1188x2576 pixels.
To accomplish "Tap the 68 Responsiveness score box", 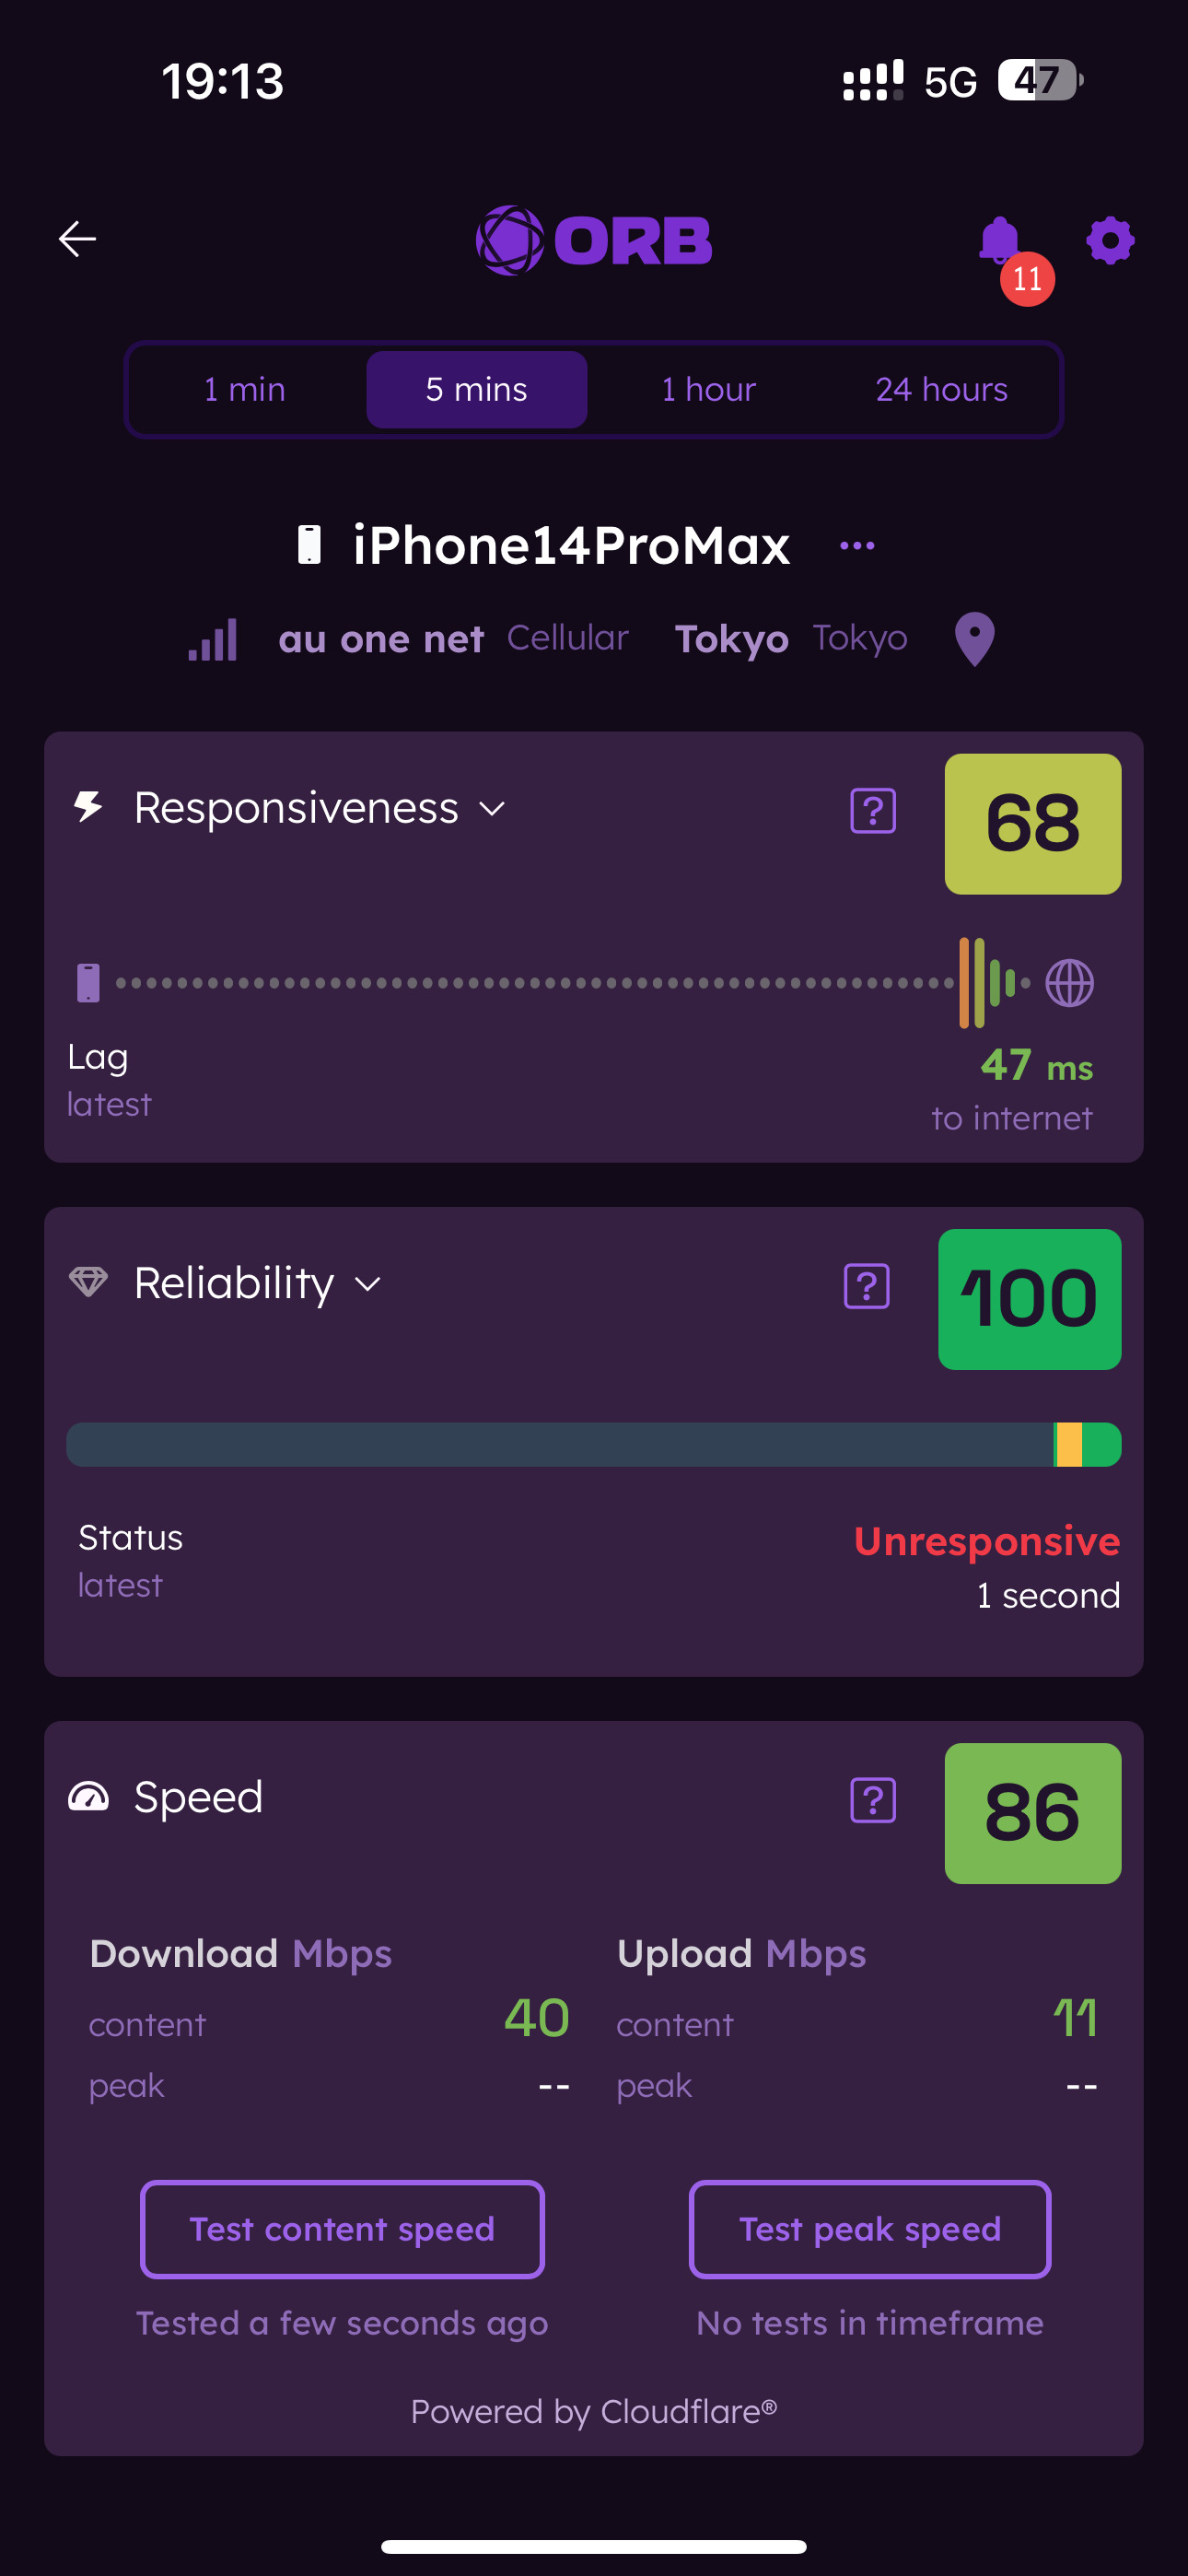I will click(1032, 824).
